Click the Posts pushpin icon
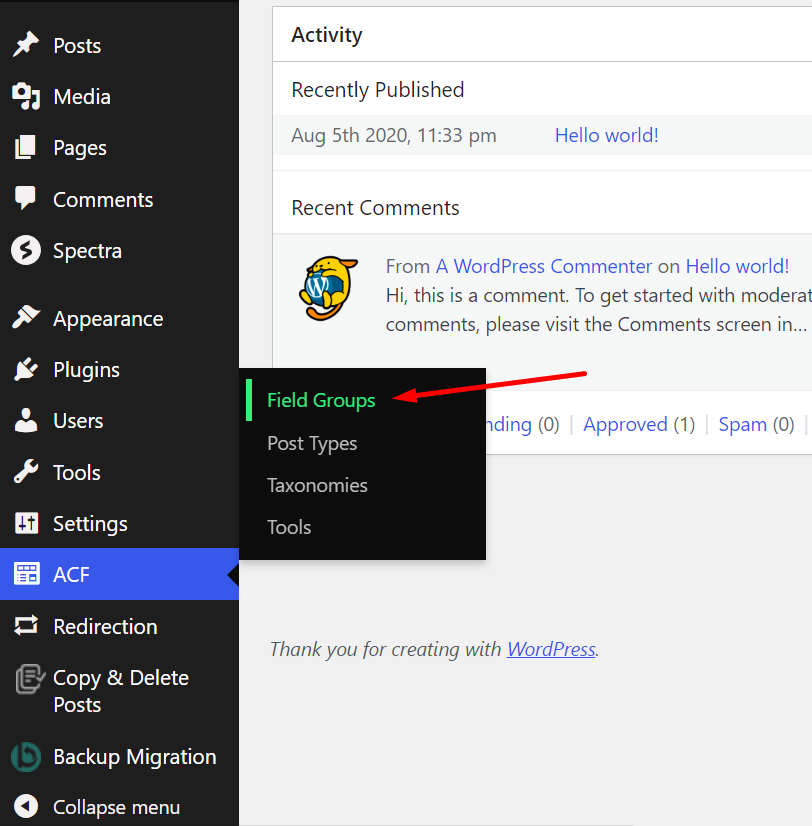The image size is (812, 826). tap(25, 45)
